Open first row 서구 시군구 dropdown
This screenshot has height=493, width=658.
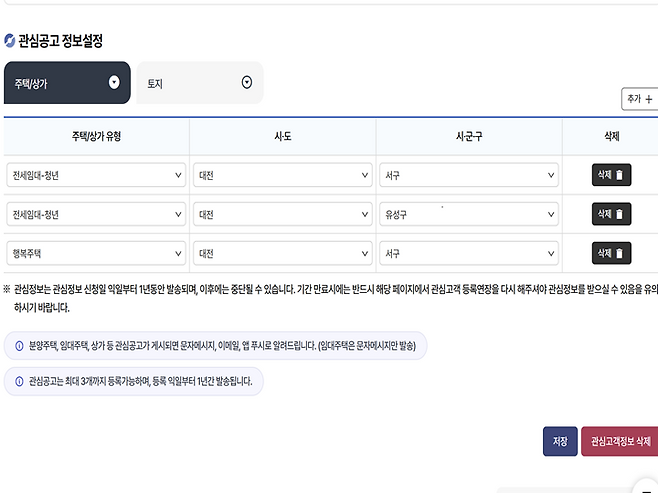pos(469,175)
